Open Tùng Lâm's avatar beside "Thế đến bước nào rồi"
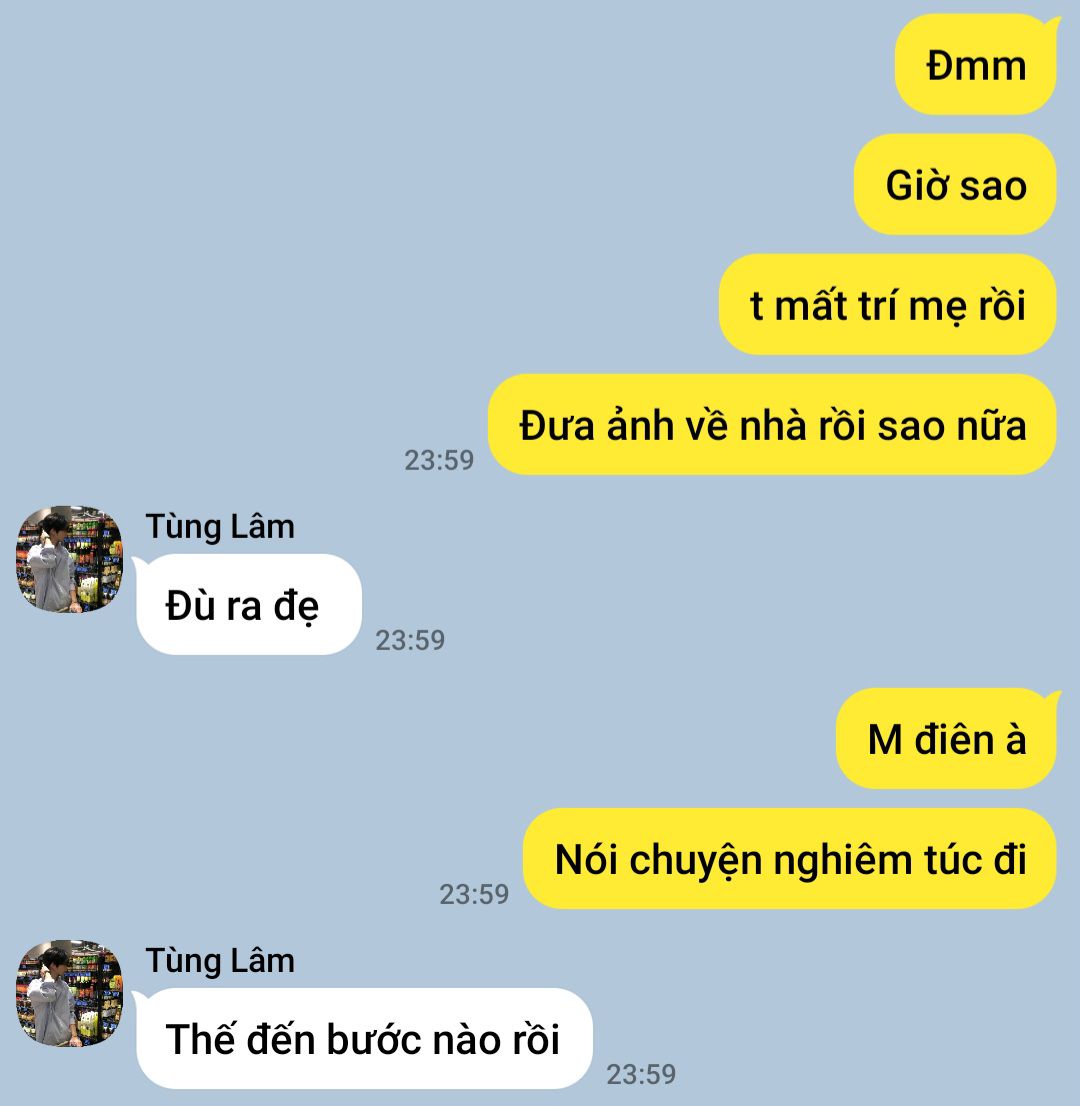Viewport: 1080px width, 1106px height. [69, 992]
